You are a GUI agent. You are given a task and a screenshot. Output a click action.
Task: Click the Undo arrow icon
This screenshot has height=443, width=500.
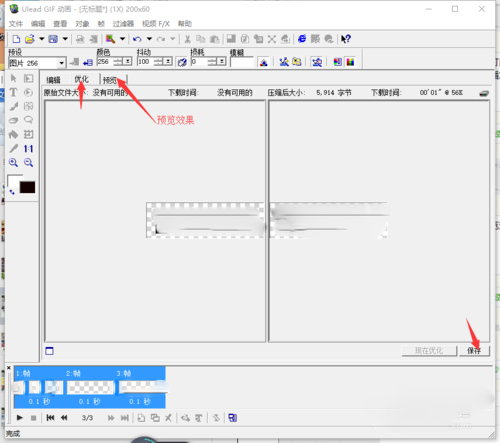point(137,39)
